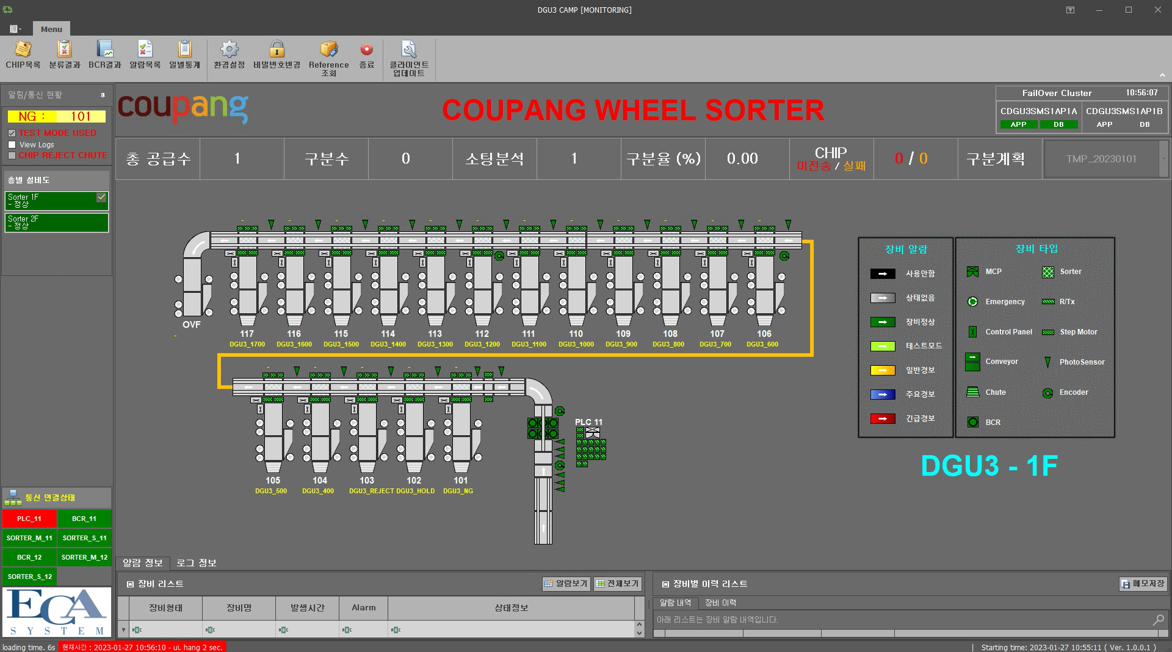
Task: Collapse the 장비 리스트 section
Action: click(x=130, y=584)
